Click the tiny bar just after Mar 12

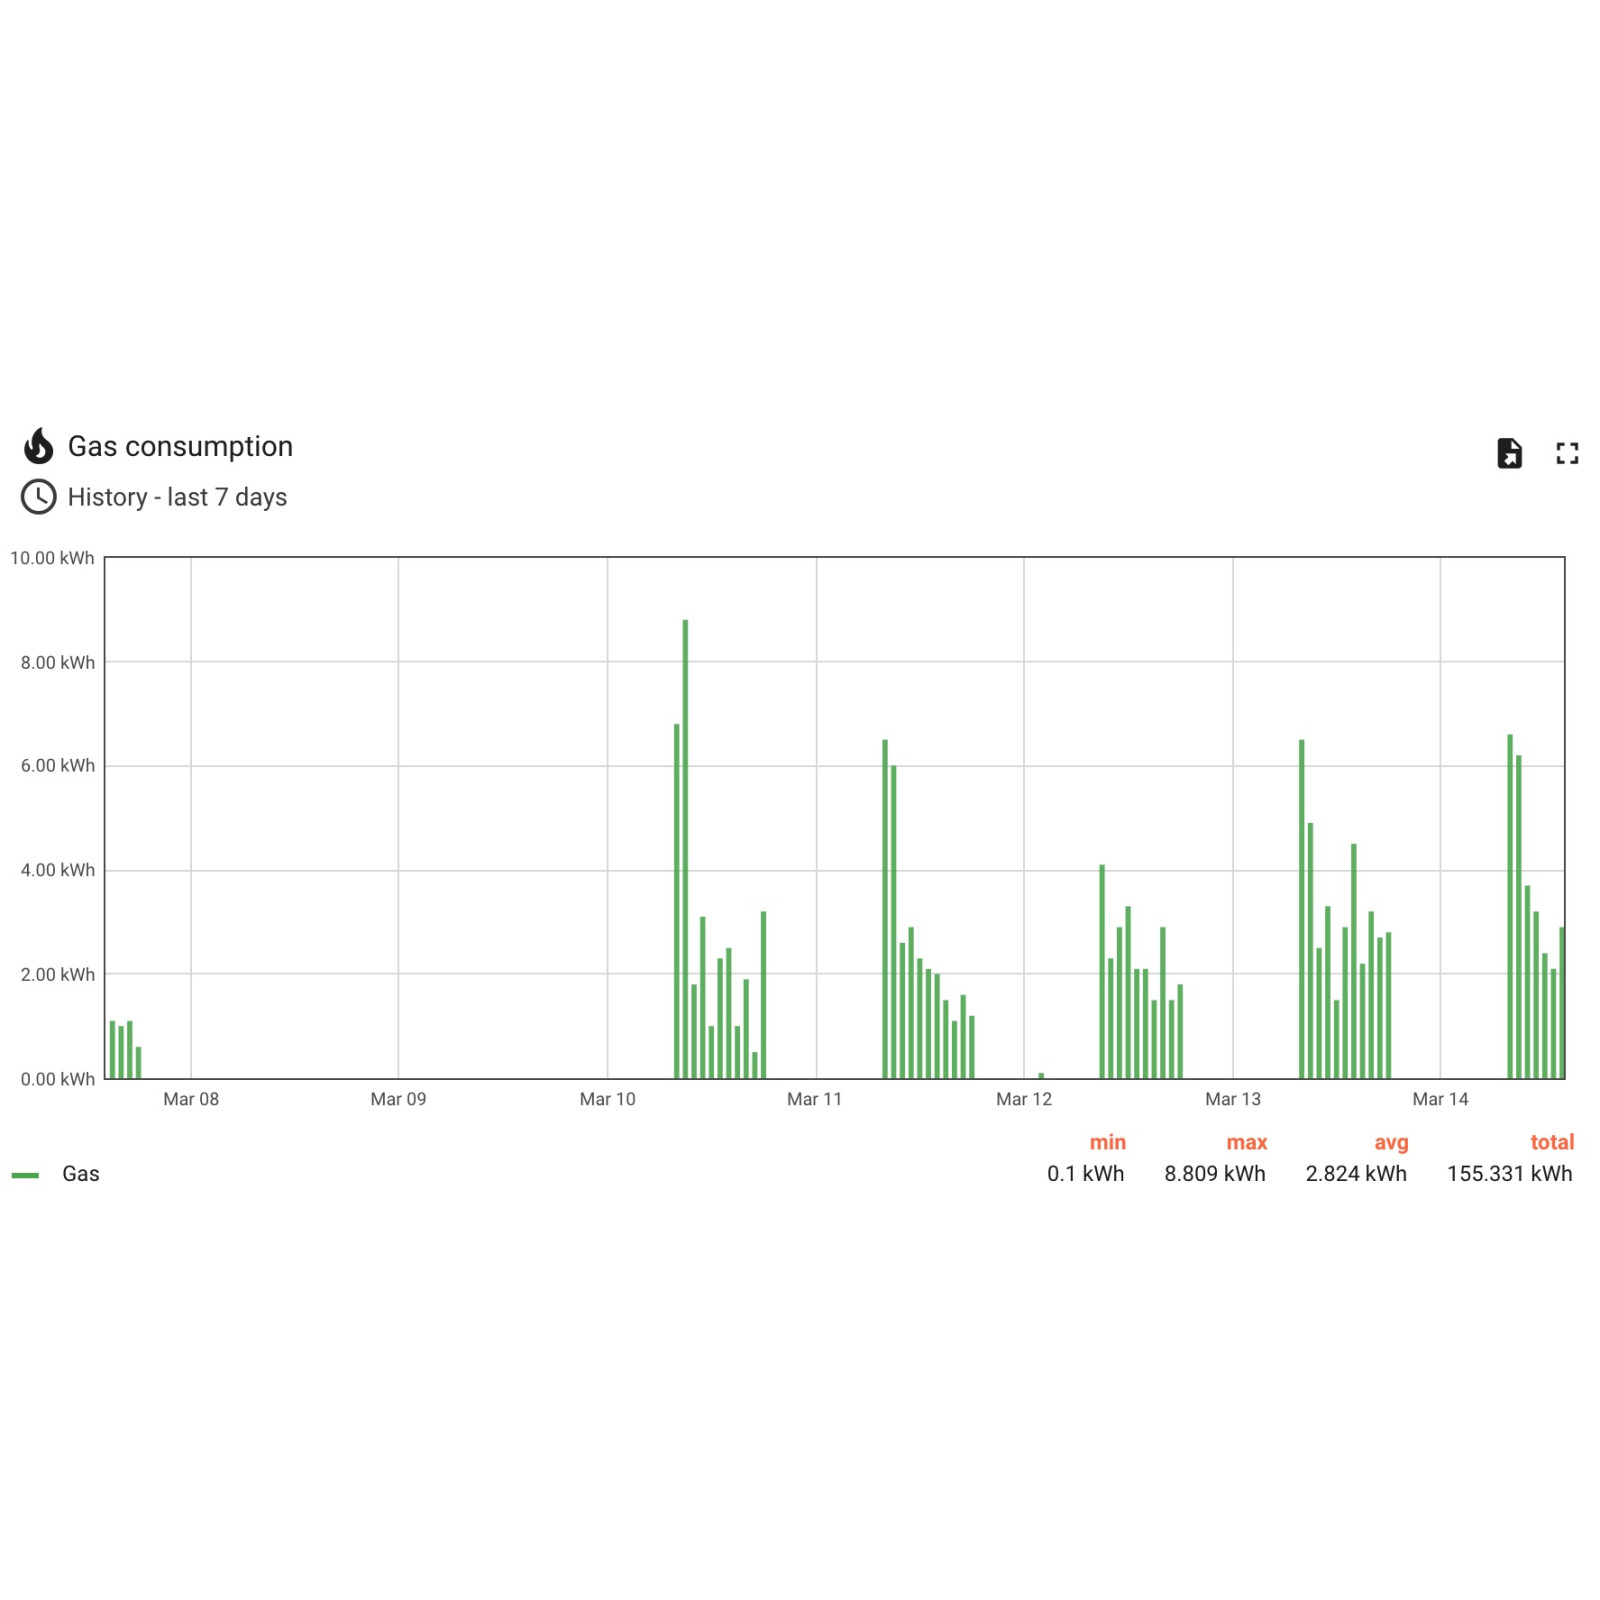(1041, 1076)
